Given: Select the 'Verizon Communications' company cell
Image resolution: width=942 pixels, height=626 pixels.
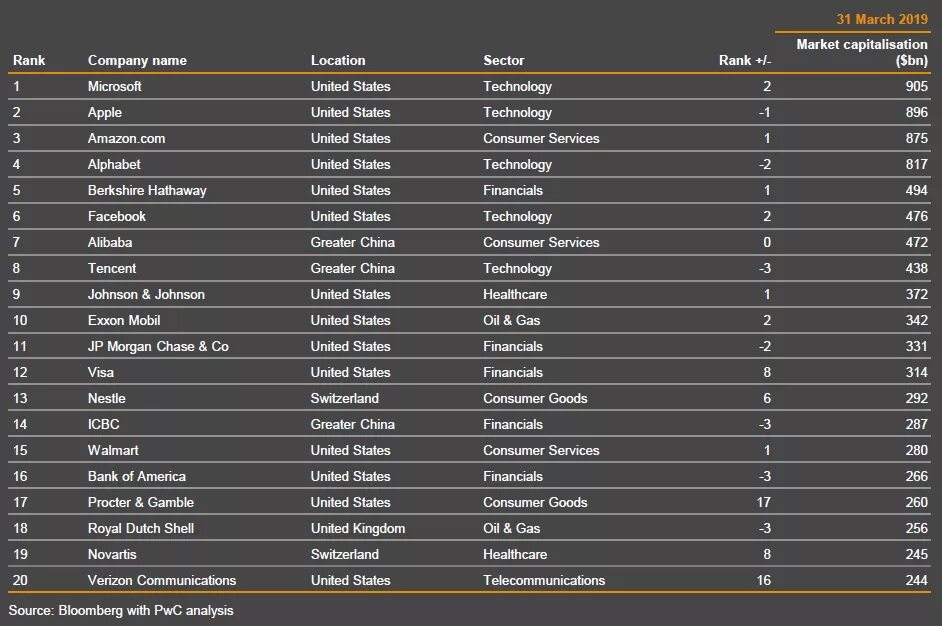Looking at the screenshot, I should coord(162,580).
